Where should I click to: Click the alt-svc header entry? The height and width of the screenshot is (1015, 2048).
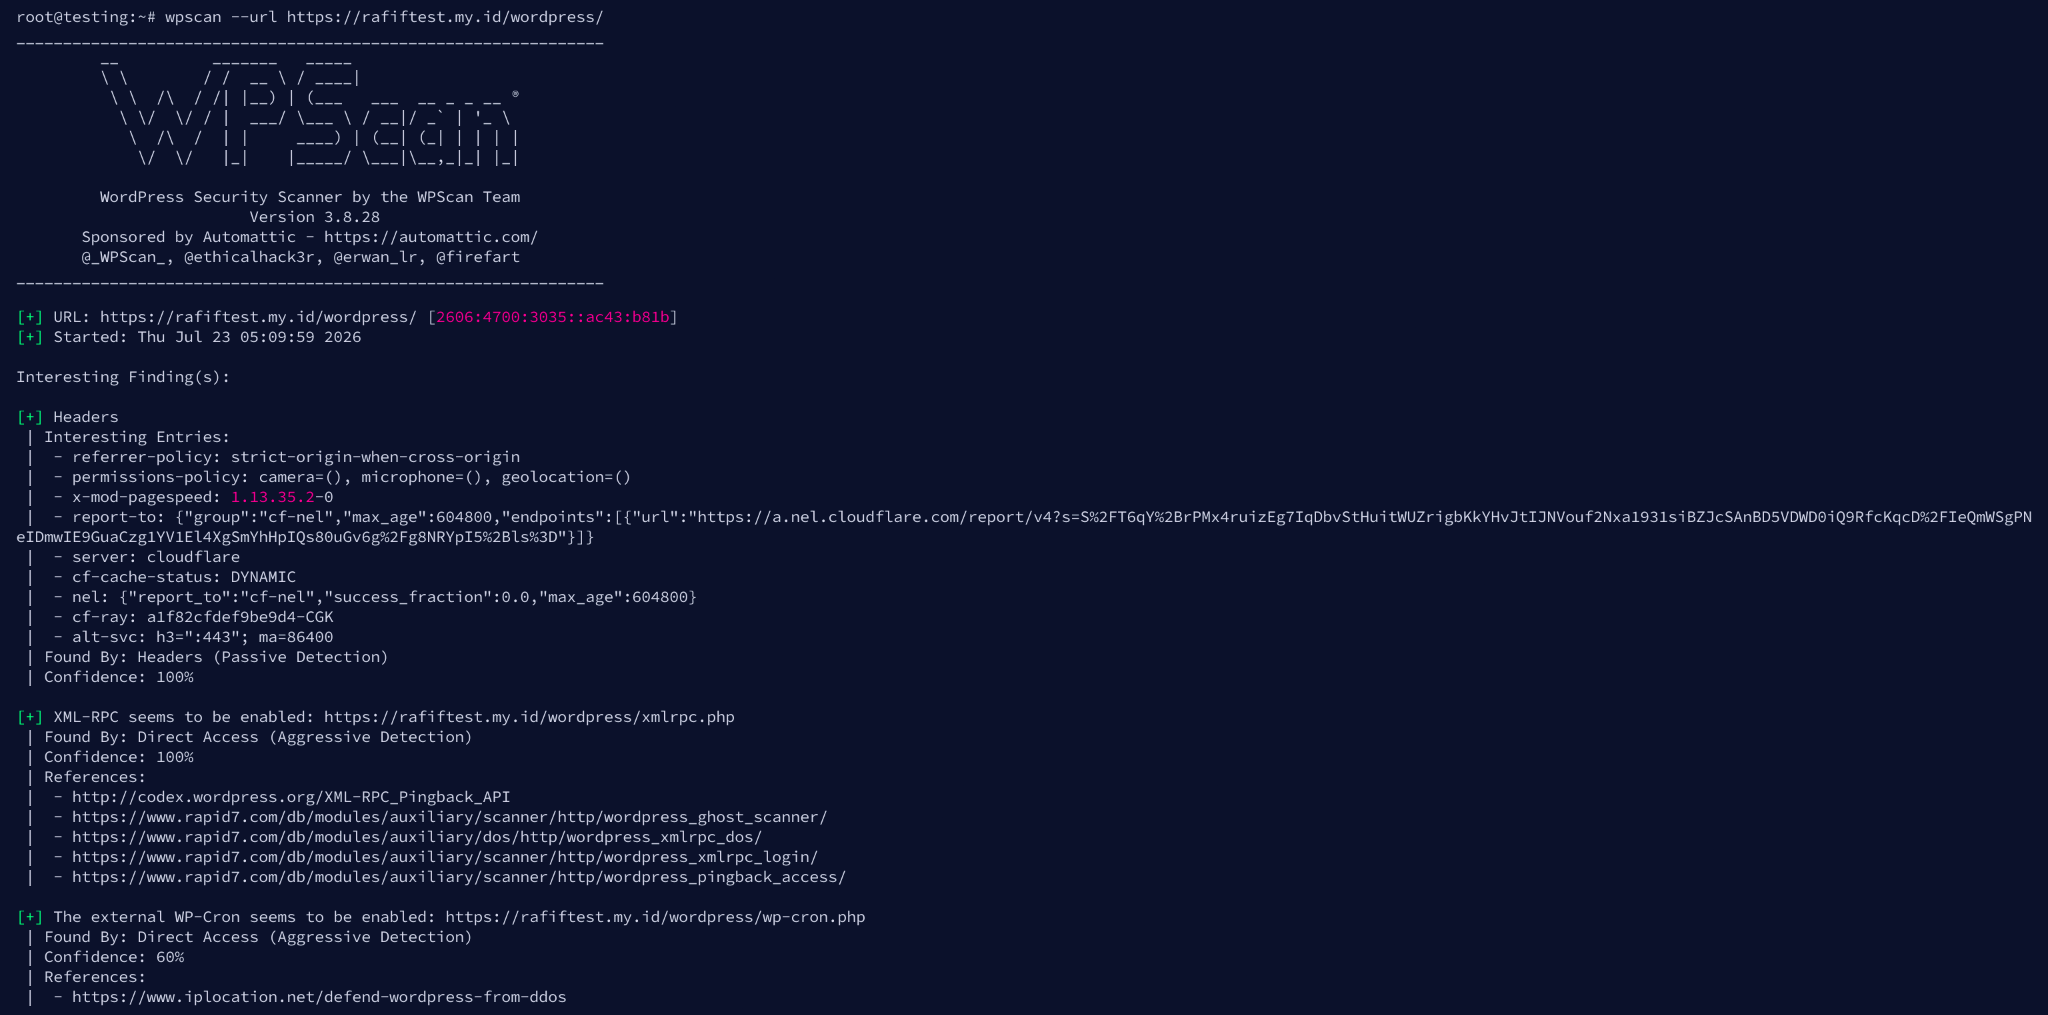click(203, 637)
